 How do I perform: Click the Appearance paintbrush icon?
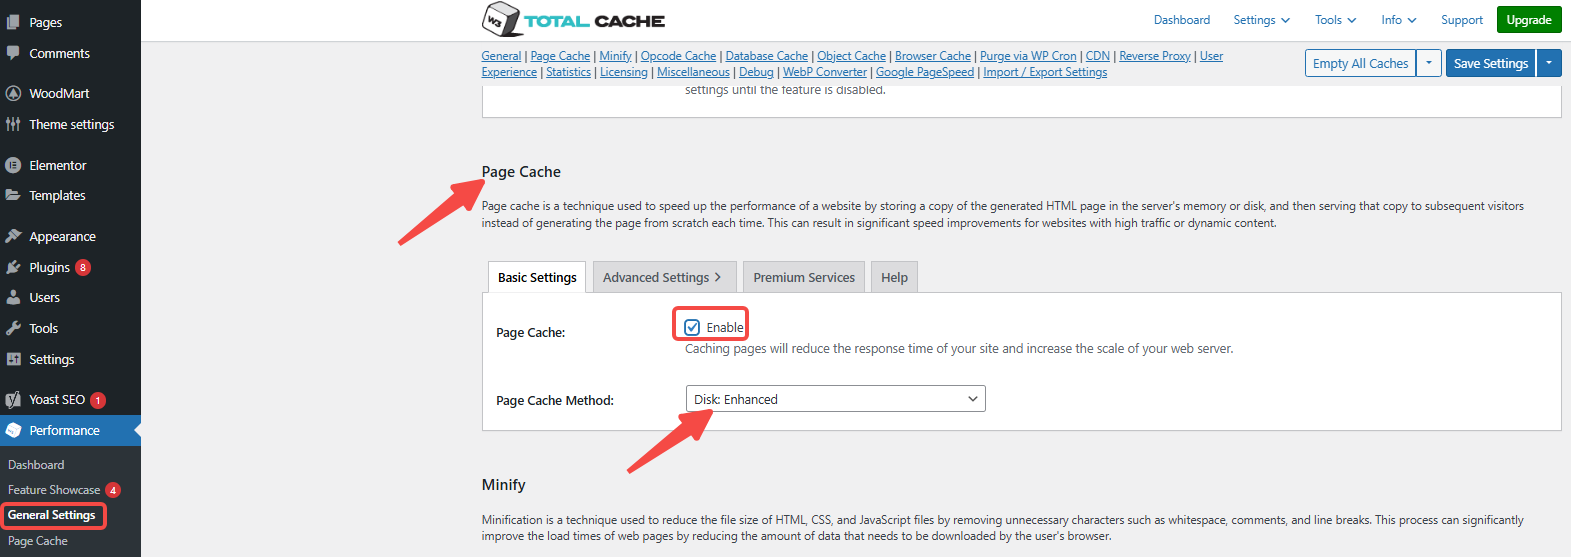click(x=13, y=236)
